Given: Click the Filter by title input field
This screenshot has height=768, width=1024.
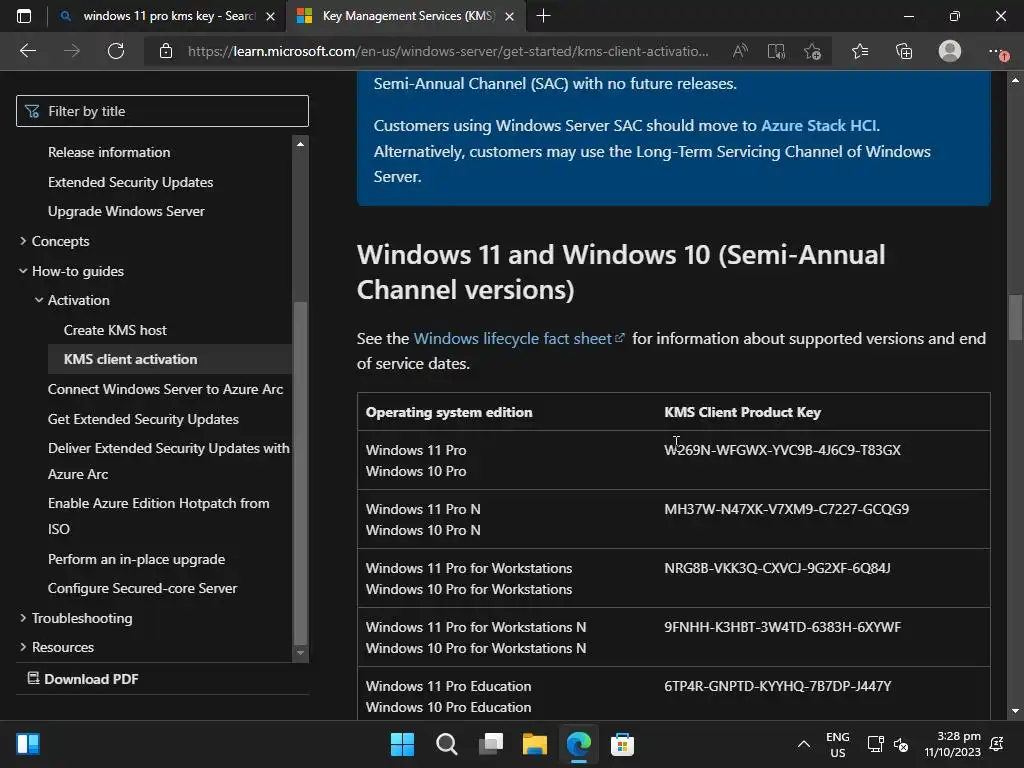Looking at the screenshot, I should tap(162, 111).
